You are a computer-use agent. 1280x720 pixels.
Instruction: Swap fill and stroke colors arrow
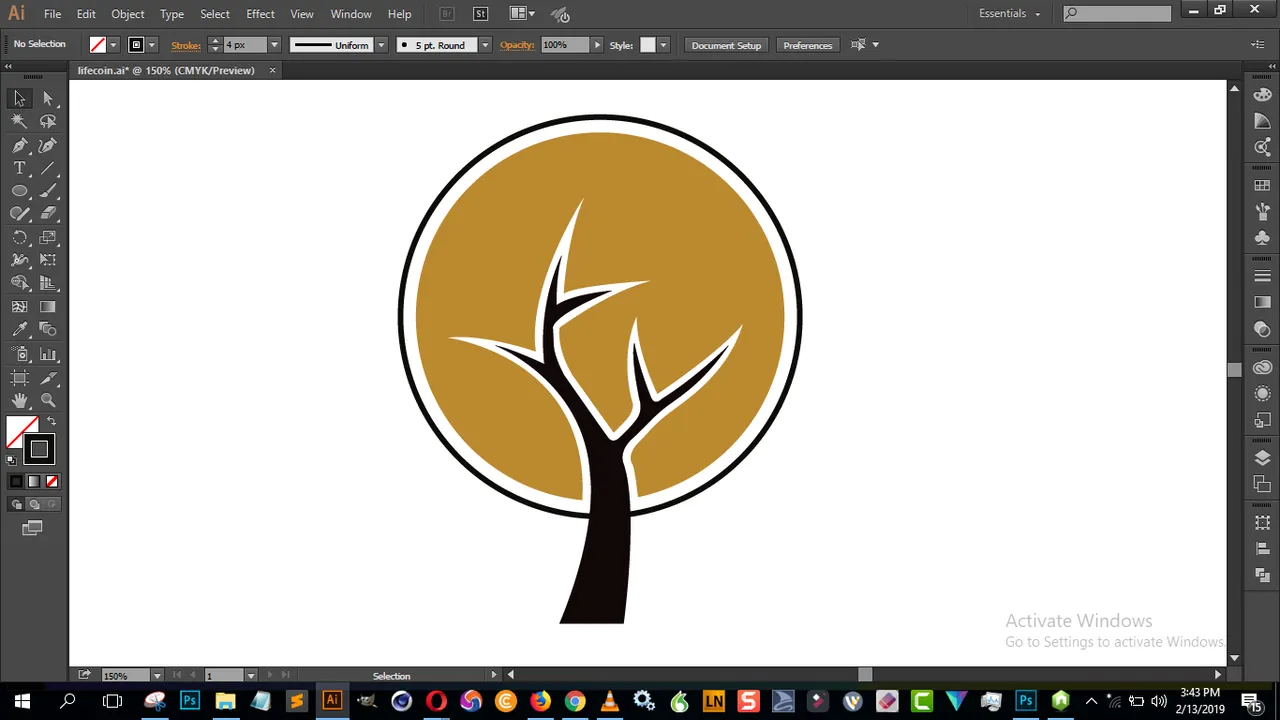(51, 422)
